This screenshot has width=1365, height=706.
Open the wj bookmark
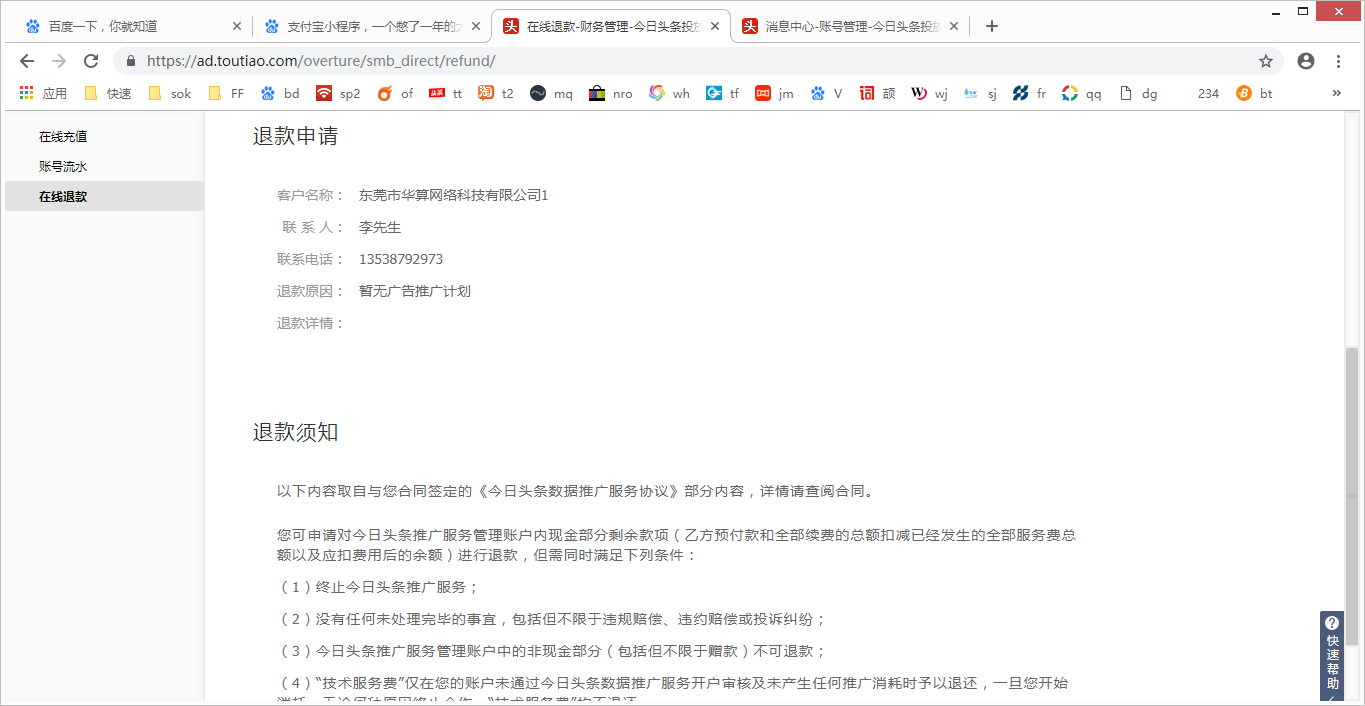tap(929, 93)
